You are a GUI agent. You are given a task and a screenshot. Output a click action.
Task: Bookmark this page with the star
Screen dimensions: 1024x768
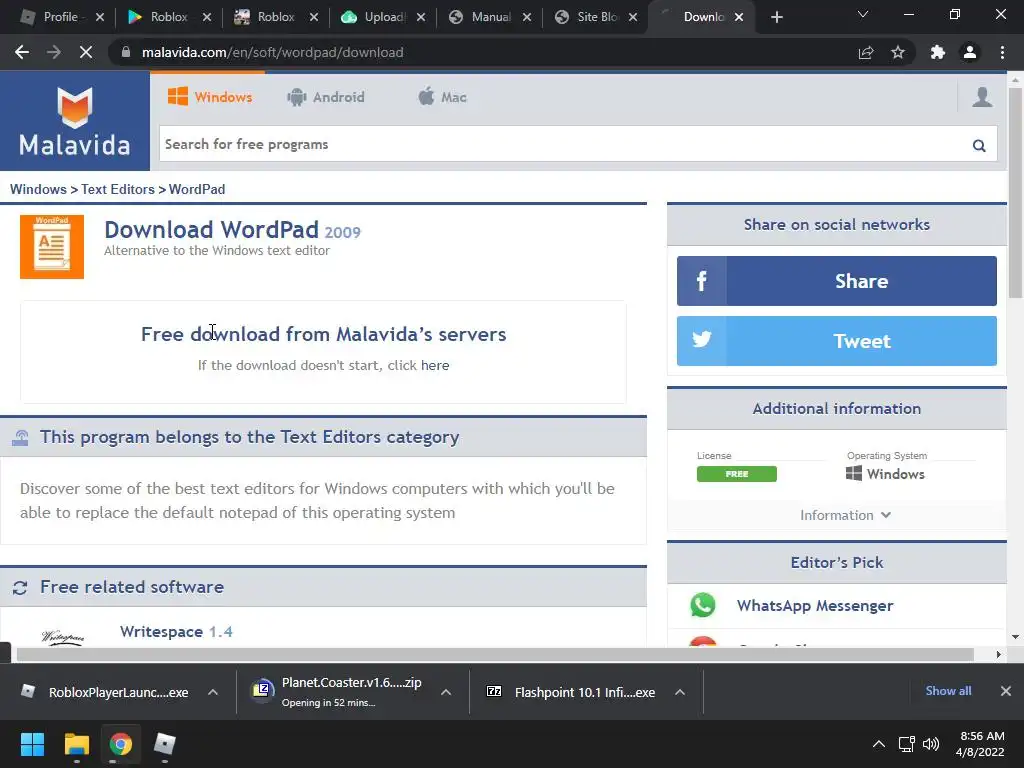click(x=898, y=52)
